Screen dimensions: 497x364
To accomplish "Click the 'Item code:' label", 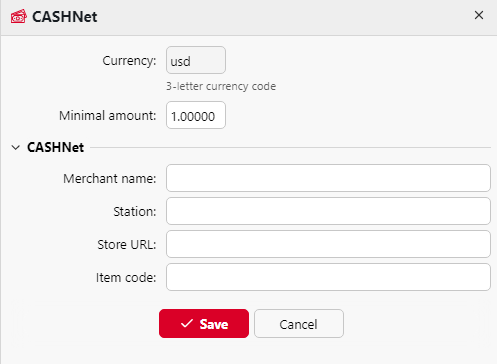I will point(126,277).
